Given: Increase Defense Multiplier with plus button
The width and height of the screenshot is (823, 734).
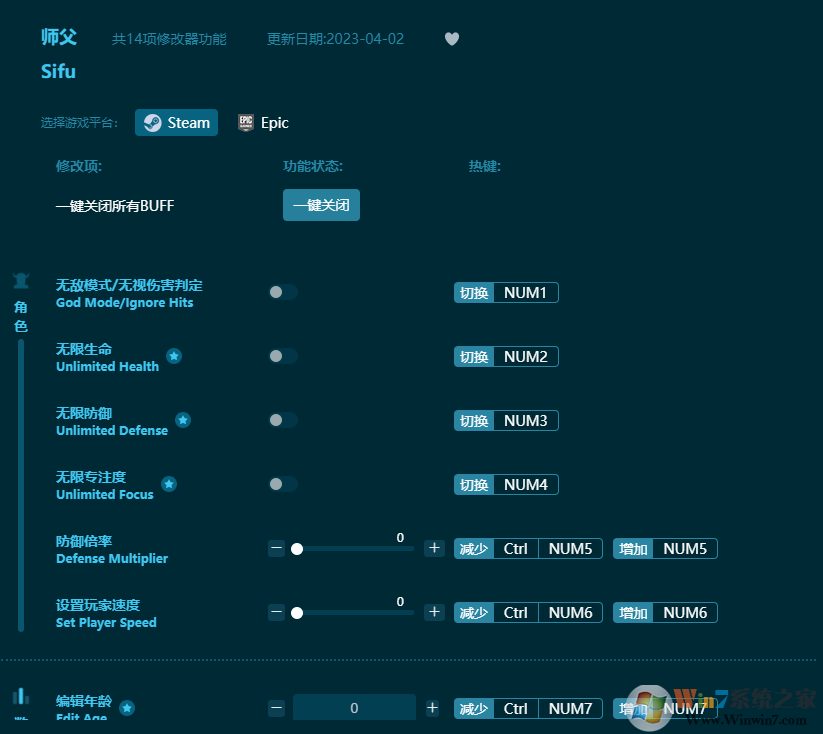Looking at the screenshot, I should coord(434,548).
